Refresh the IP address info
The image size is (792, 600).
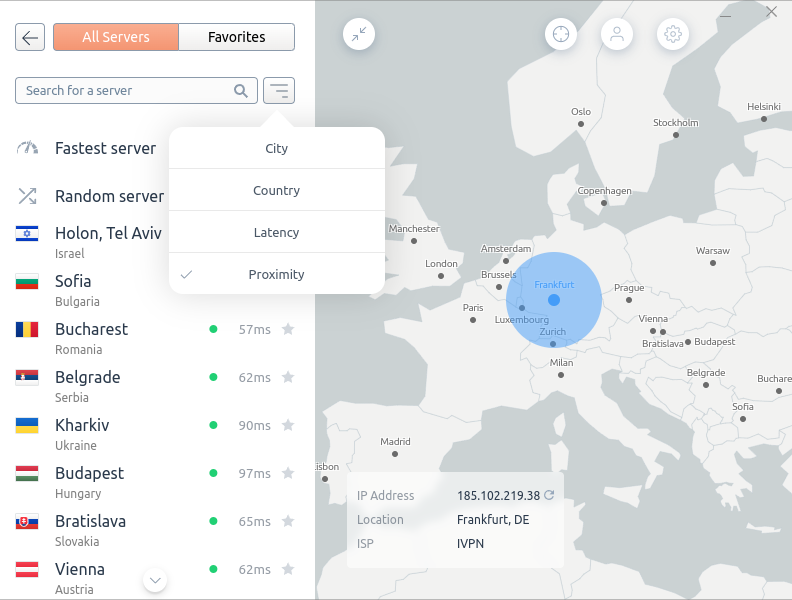click(549, 495)
